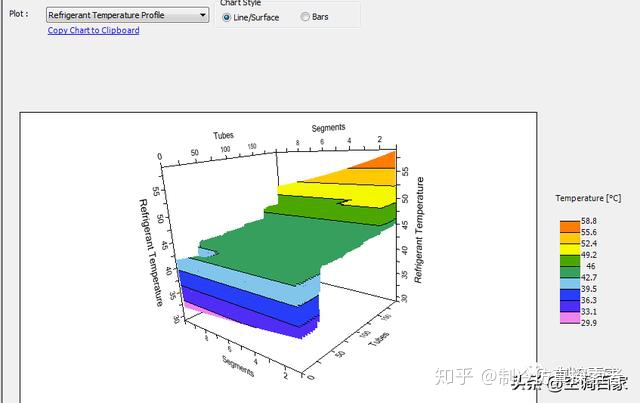Image resolution: width=640 pixels, height=403 pixels.
Task: Click the Plot : field label
Action: pos(19,14)
